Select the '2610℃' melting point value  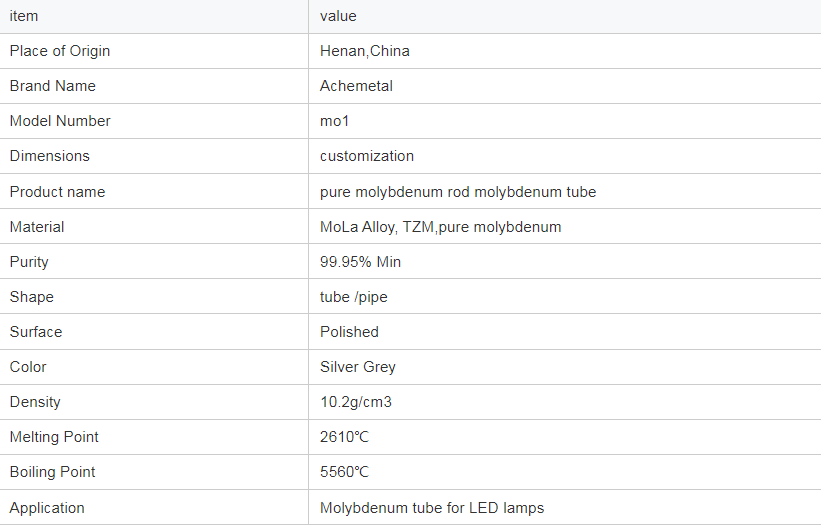pos(345,437)
